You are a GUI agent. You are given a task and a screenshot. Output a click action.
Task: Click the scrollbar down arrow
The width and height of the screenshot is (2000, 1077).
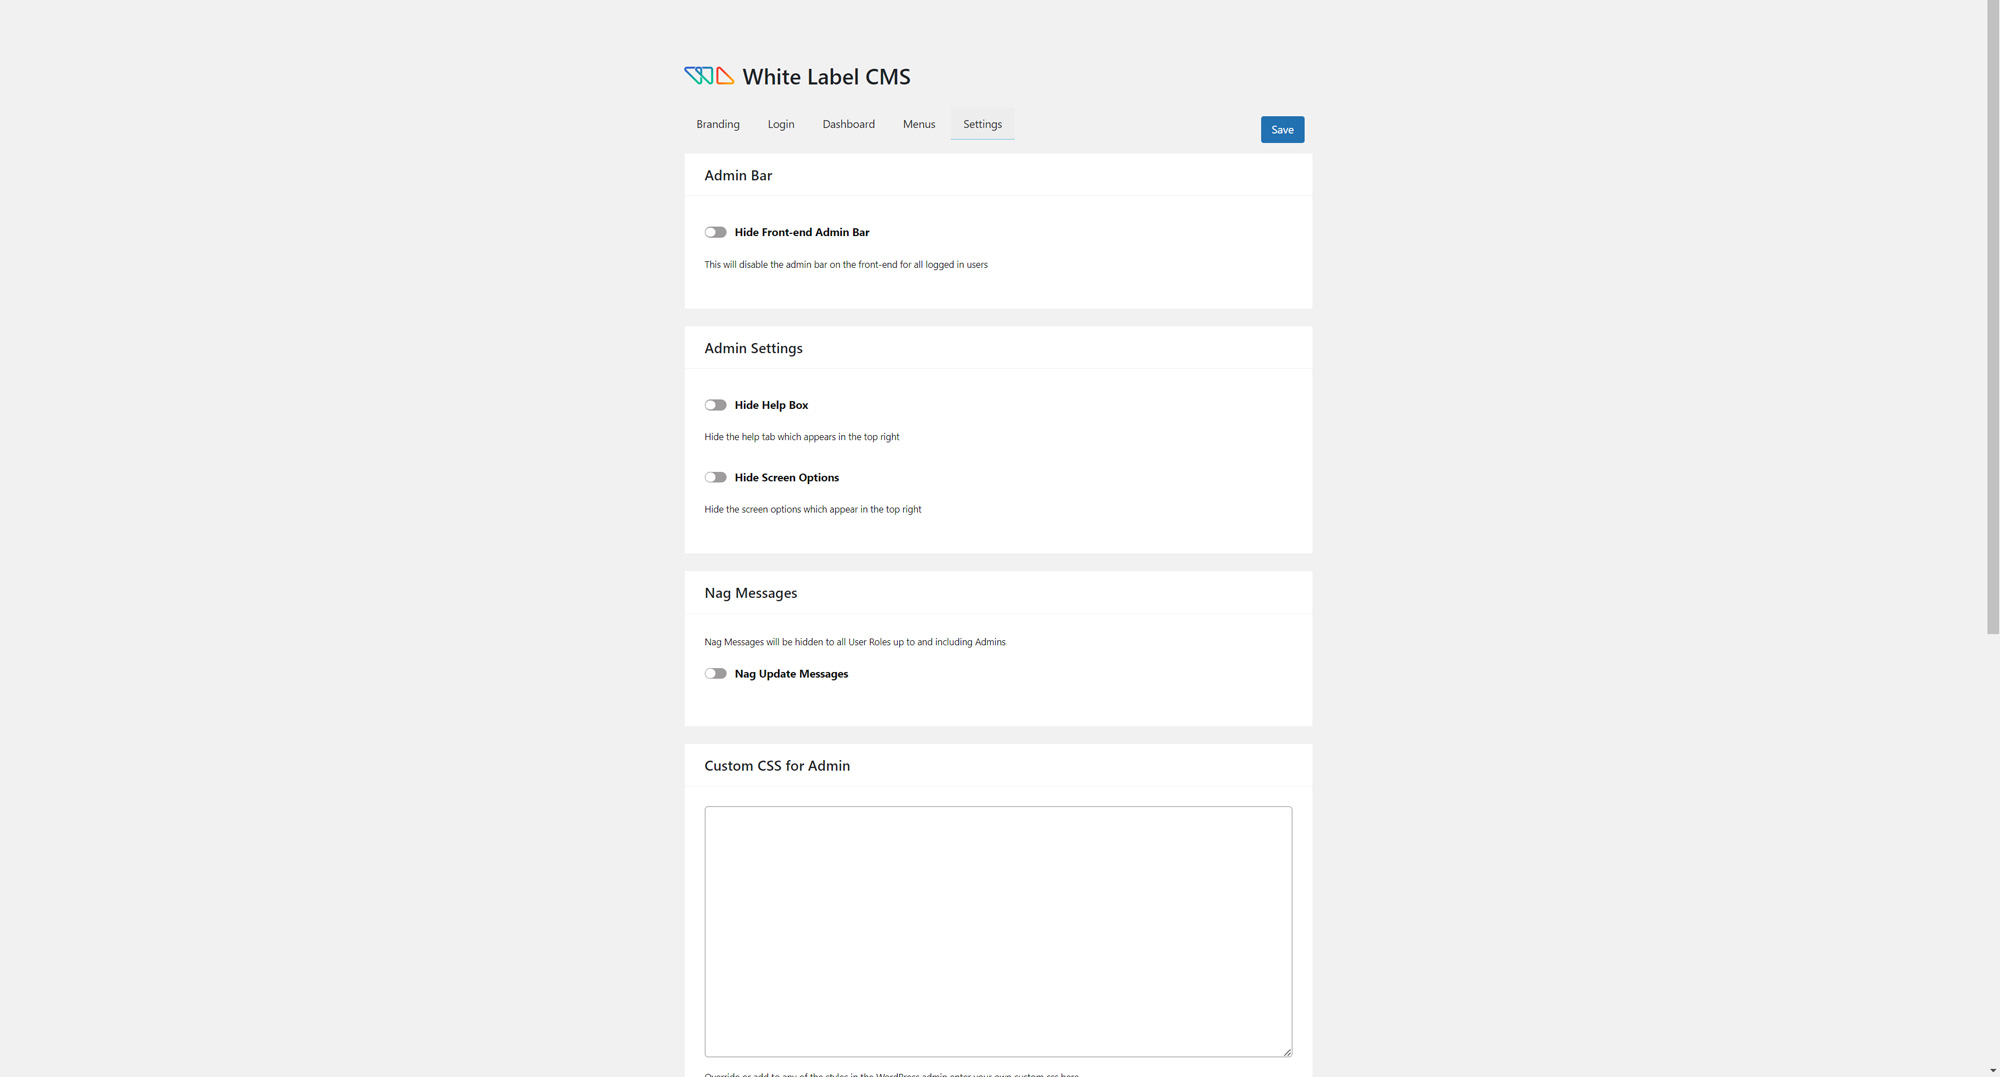[1993, 1070]
